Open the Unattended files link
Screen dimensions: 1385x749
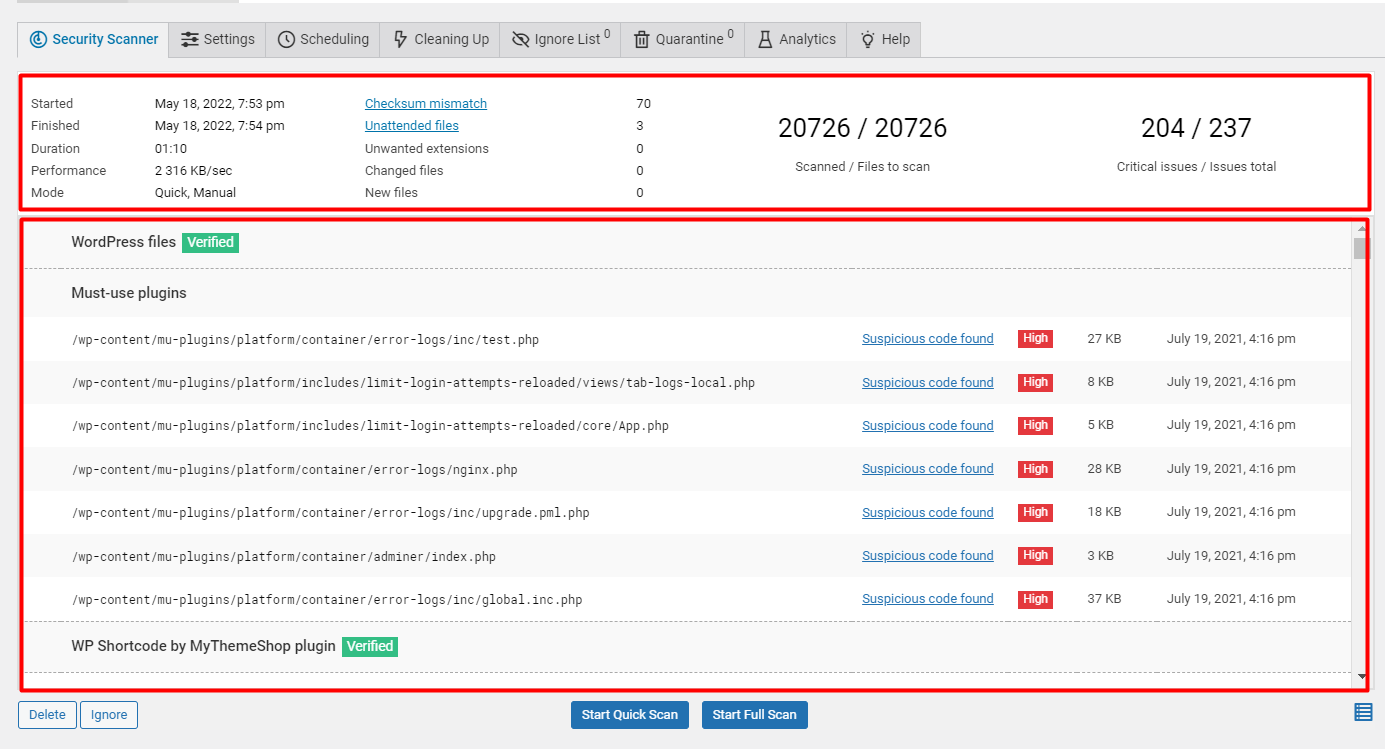411,125
